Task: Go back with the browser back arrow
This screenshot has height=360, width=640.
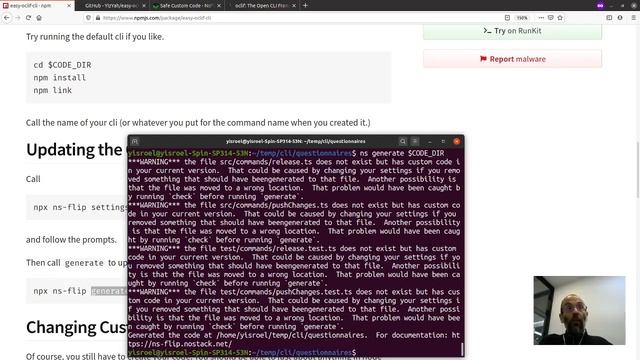Action: tap(7, 18)
